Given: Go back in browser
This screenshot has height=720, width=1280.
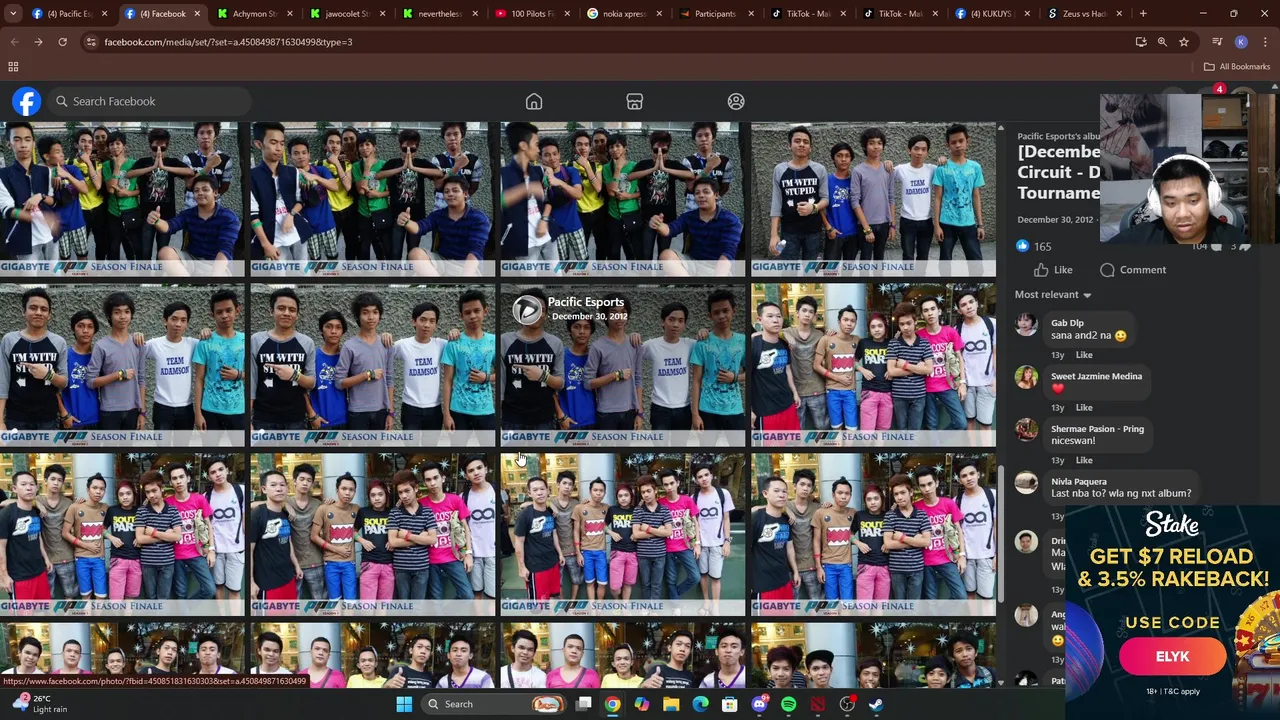Looking at the screenshot, I should 15,42.
